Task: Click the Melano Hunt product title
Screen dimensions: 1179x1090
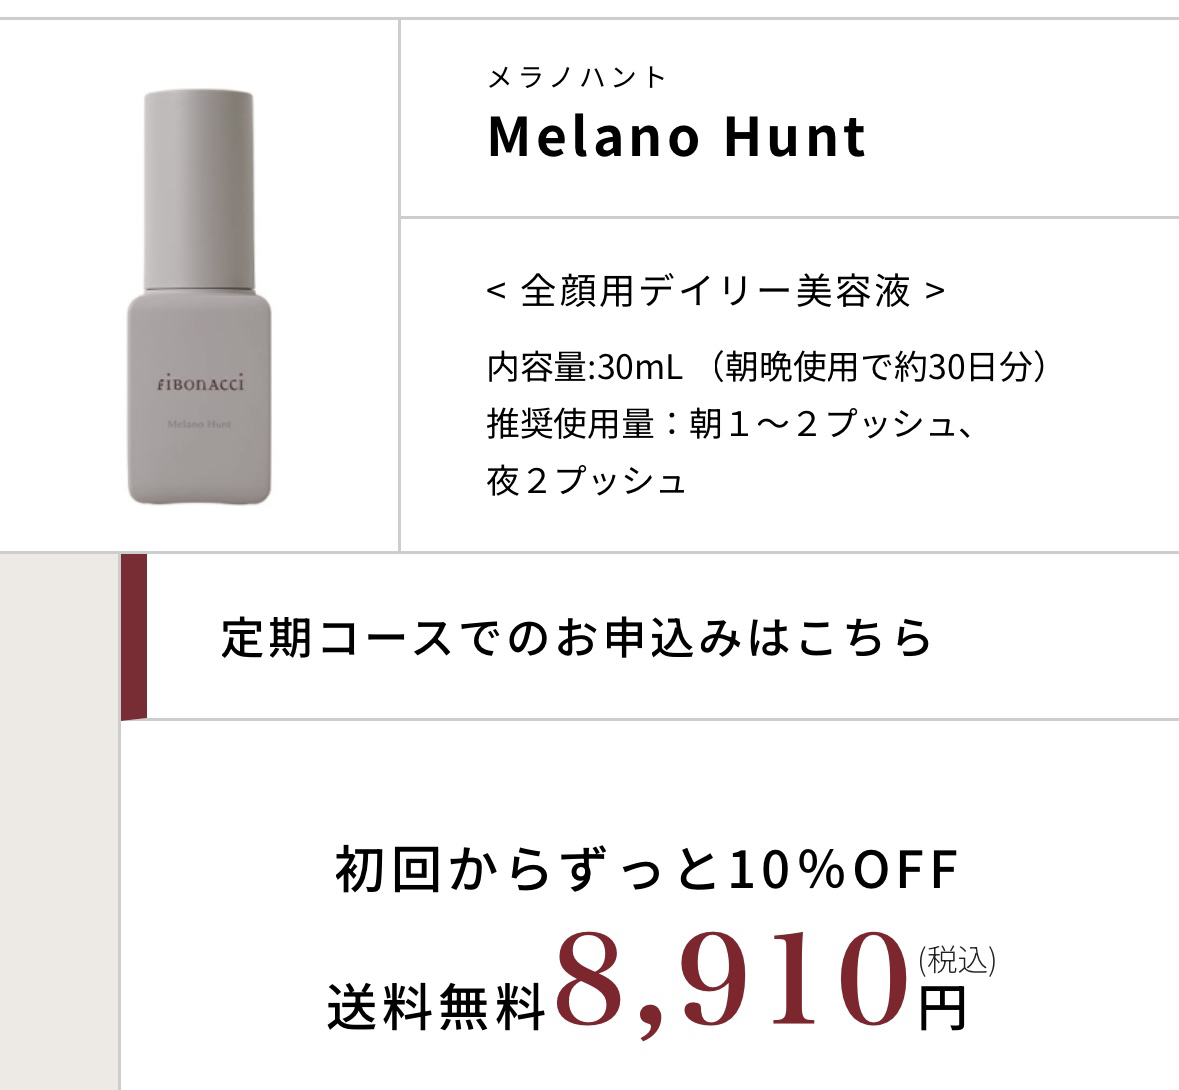Action: coord(677,137)
